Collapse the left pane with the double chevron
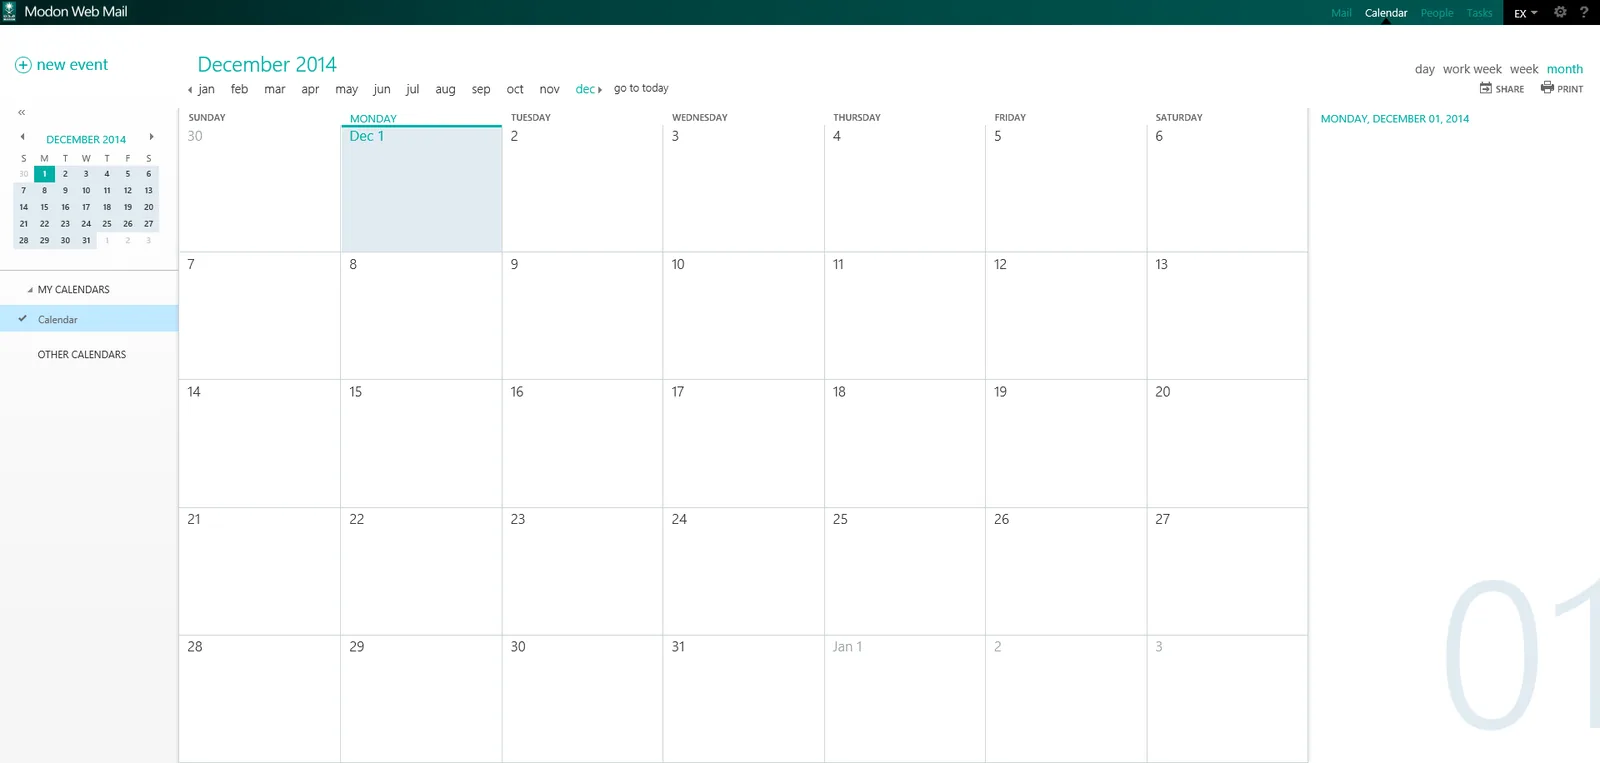1600x763 pixels. click(21, 112)
